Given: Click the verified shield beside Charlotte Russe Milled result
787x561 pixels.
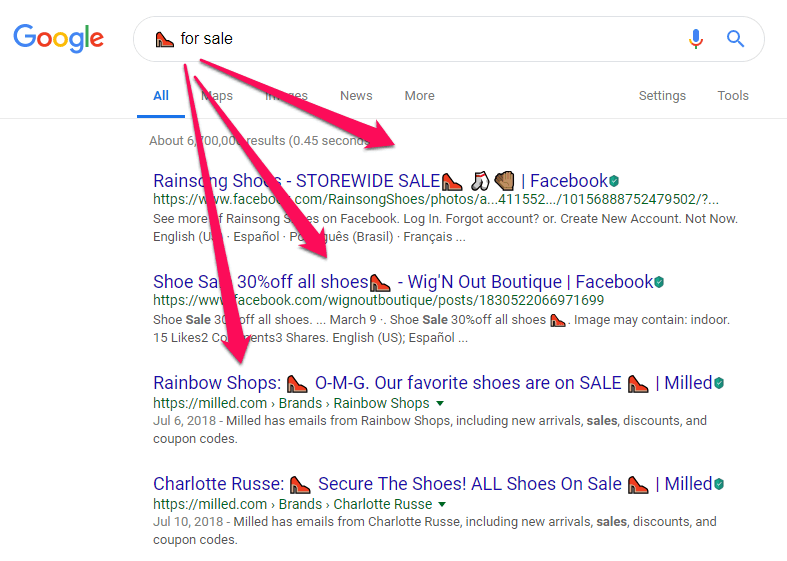Looking at the screenshot, I should 719,484.
